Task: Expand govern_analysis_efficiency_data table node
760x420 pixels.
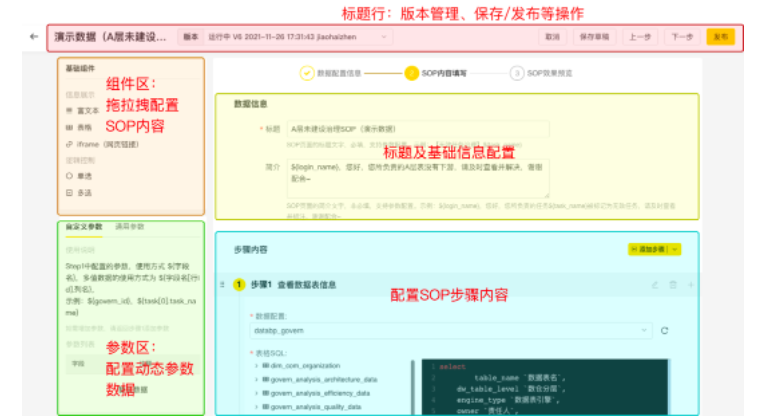Action: click(x=256, y=393)
